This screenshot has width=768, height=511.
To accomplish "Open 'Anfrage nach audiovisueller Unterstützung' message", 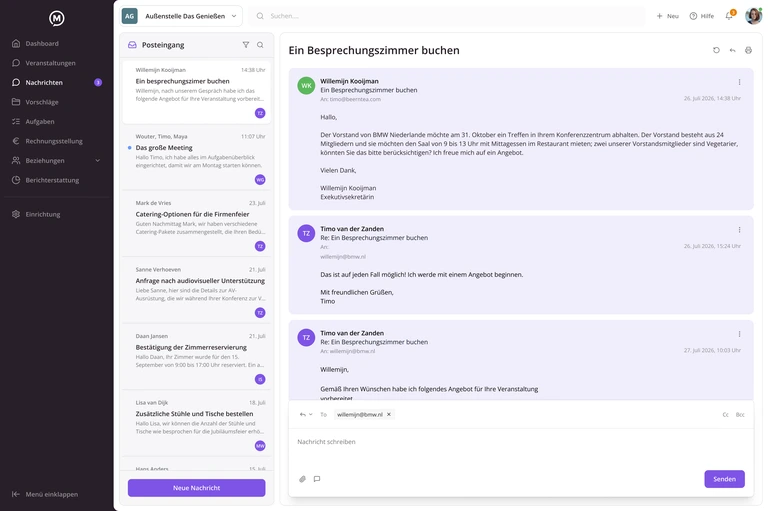I will click(x=197, y=292).
